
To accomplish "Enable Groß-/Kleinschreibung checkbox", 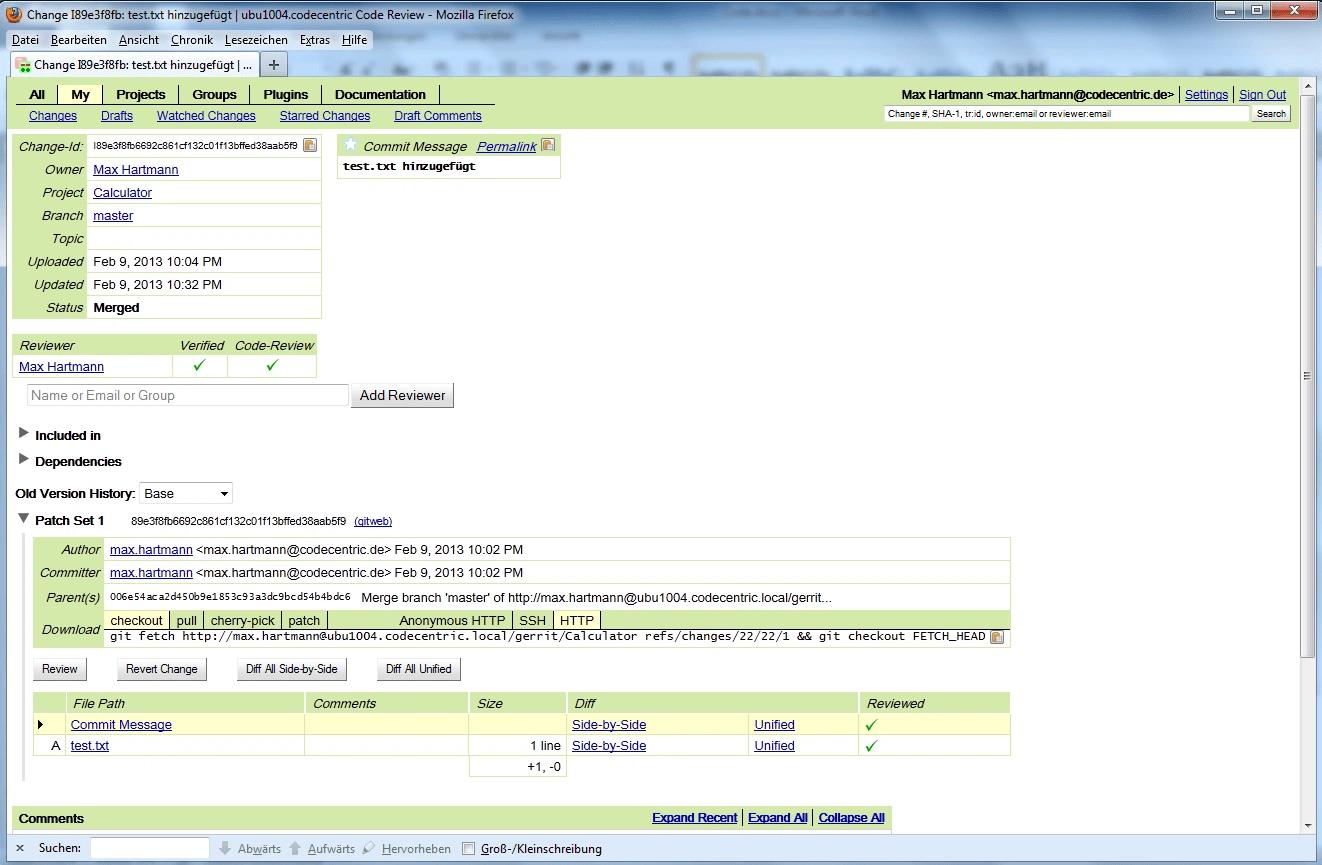I will tap(468, 849).
